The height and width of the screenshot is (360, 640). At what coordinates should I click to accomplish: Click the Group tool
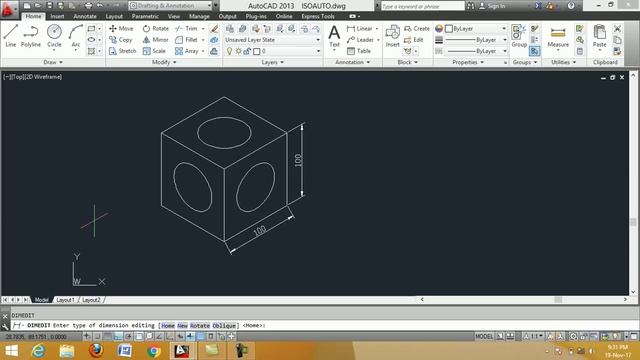pyautogui.click(x=519, y=36)
